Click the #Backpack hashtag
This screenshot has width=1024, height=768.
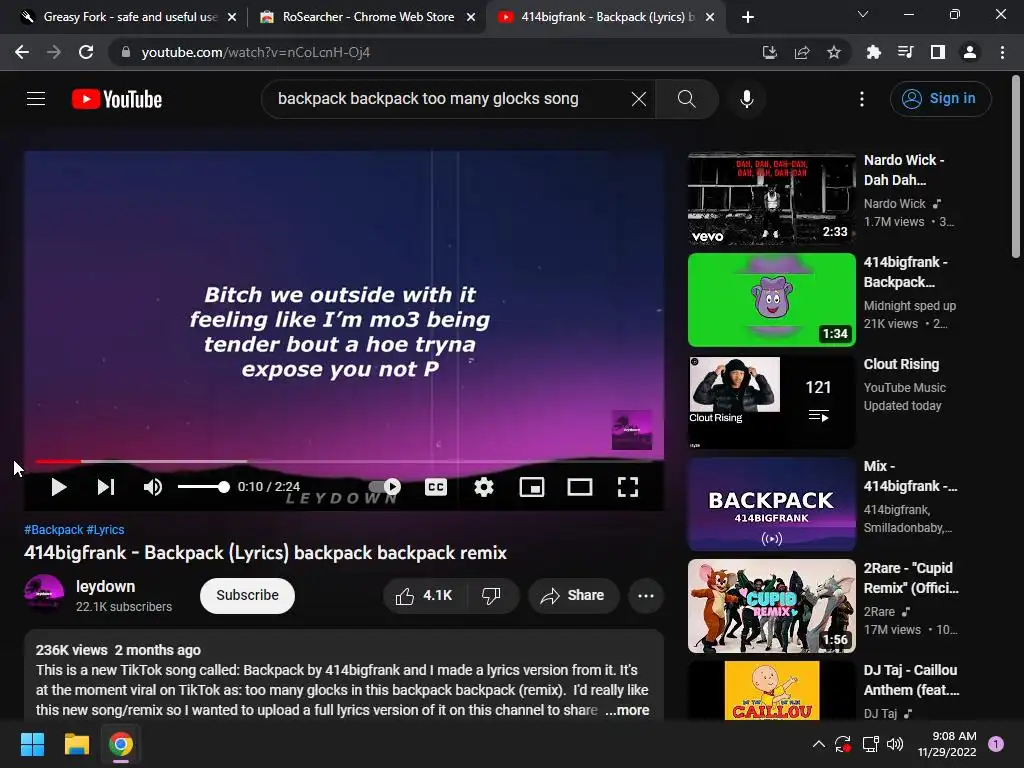(x=54, y=530)
